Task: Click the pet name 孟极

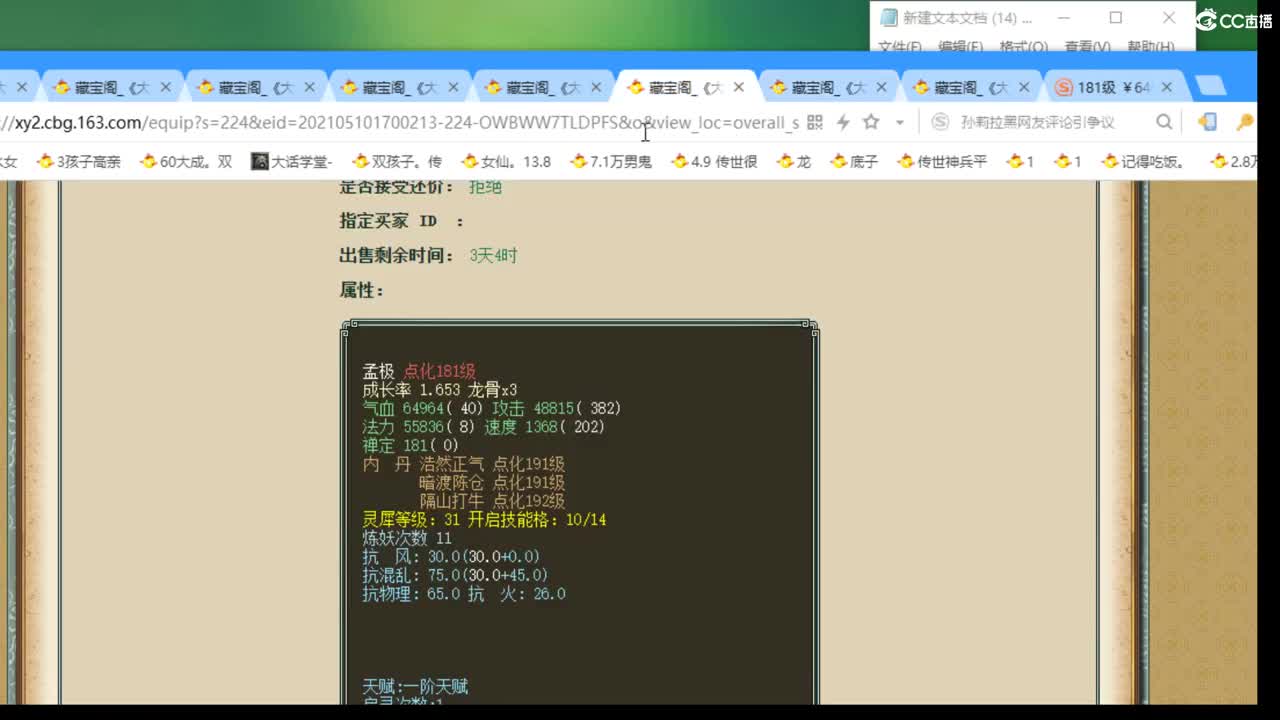Action: (x=380, y=371)
